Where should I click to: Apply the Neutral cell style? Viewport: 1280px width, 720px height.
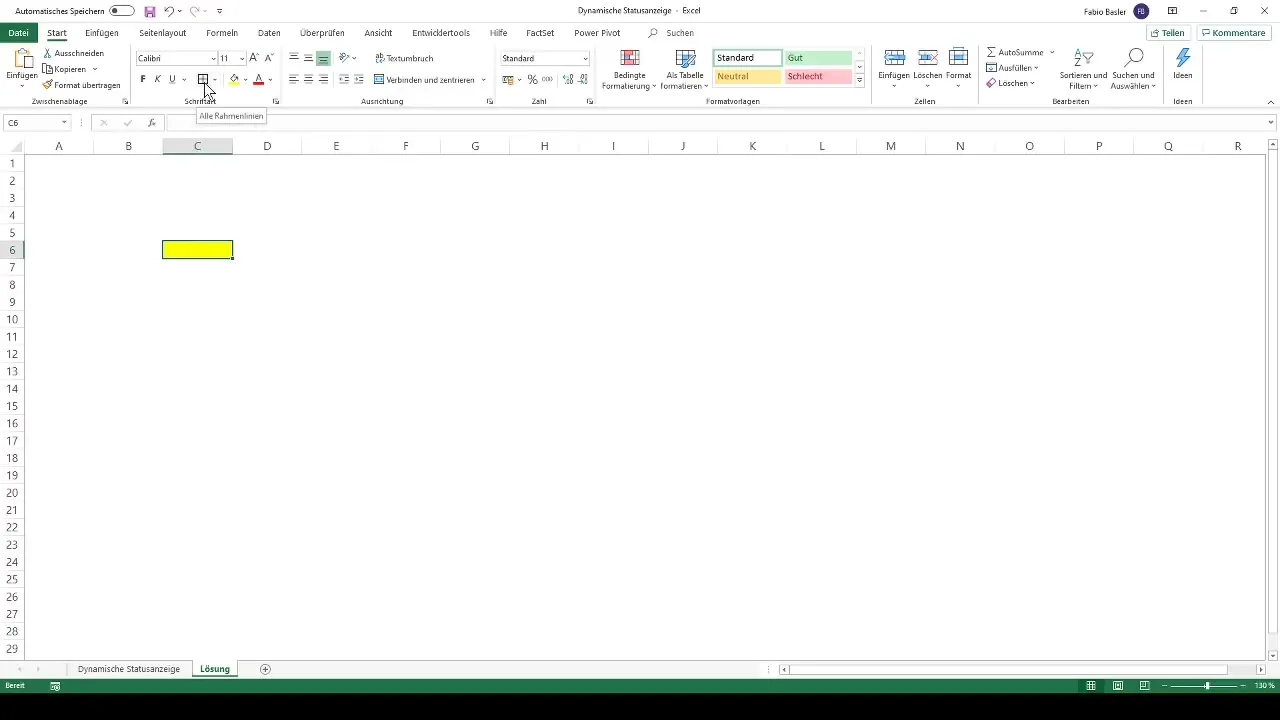748,77
